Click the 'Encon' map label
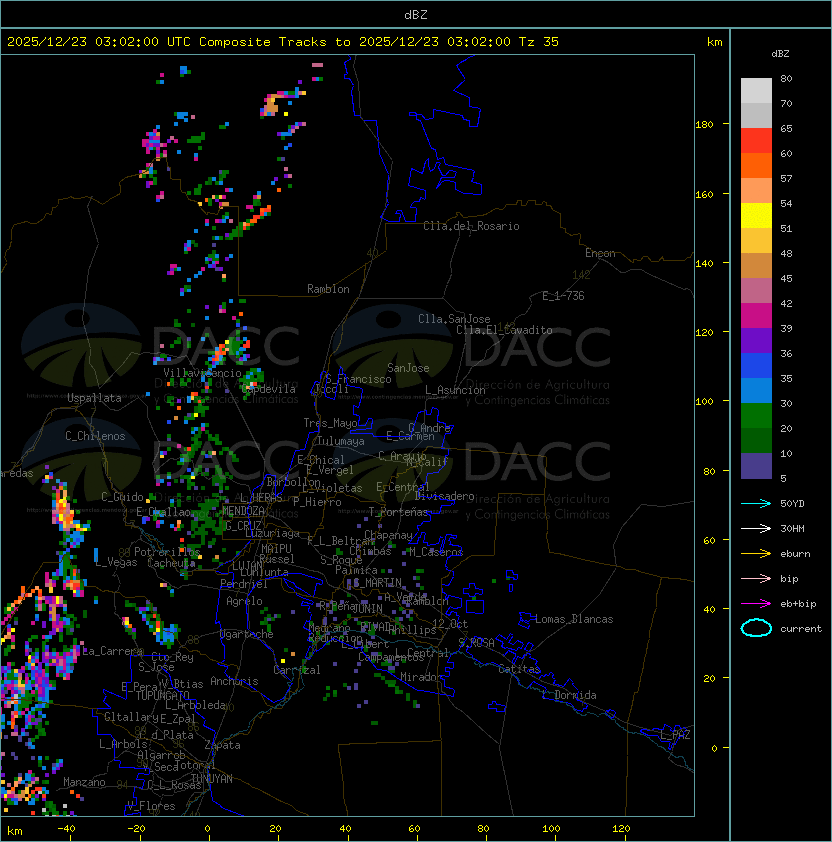The height and width of the screenshot is (842, 832). point(600,253)
